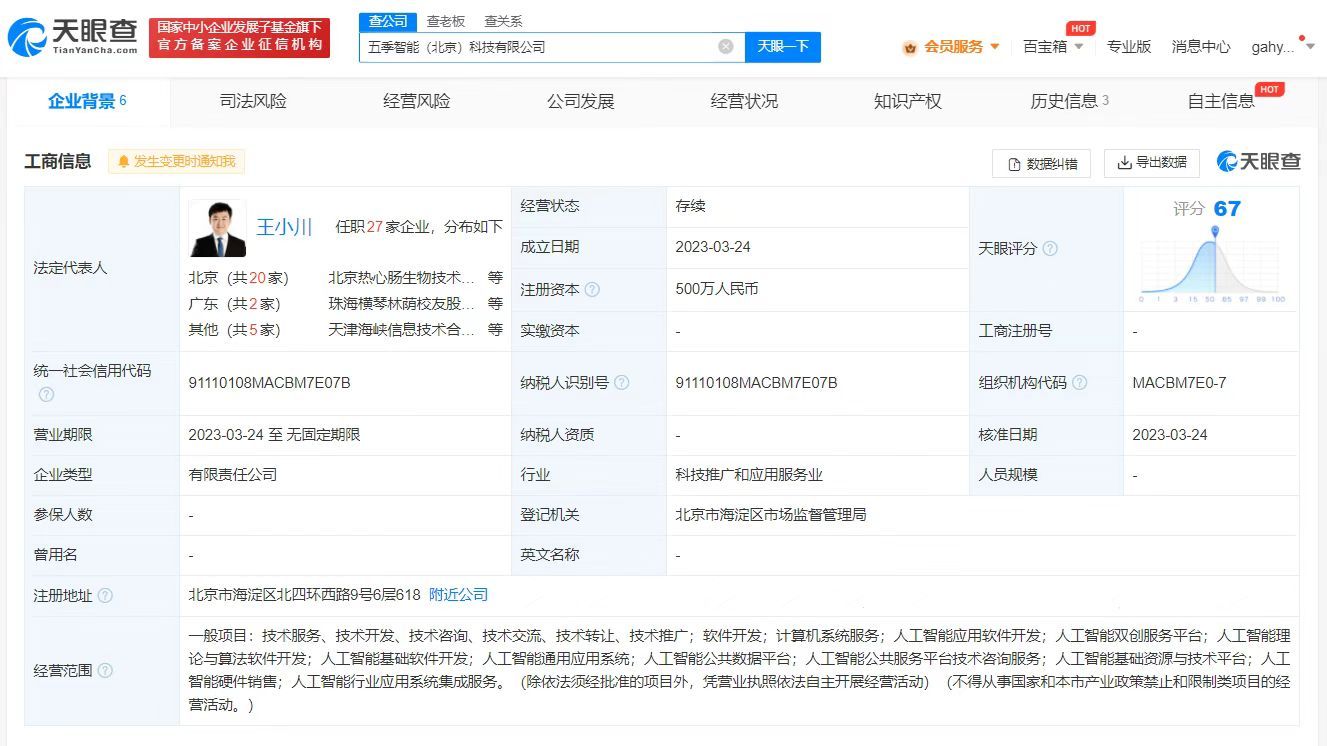Click the VIP crown icon beside 会员服务
This screenshot has width=1327, height=746.
pyautogui.click(x=910, y=47)
